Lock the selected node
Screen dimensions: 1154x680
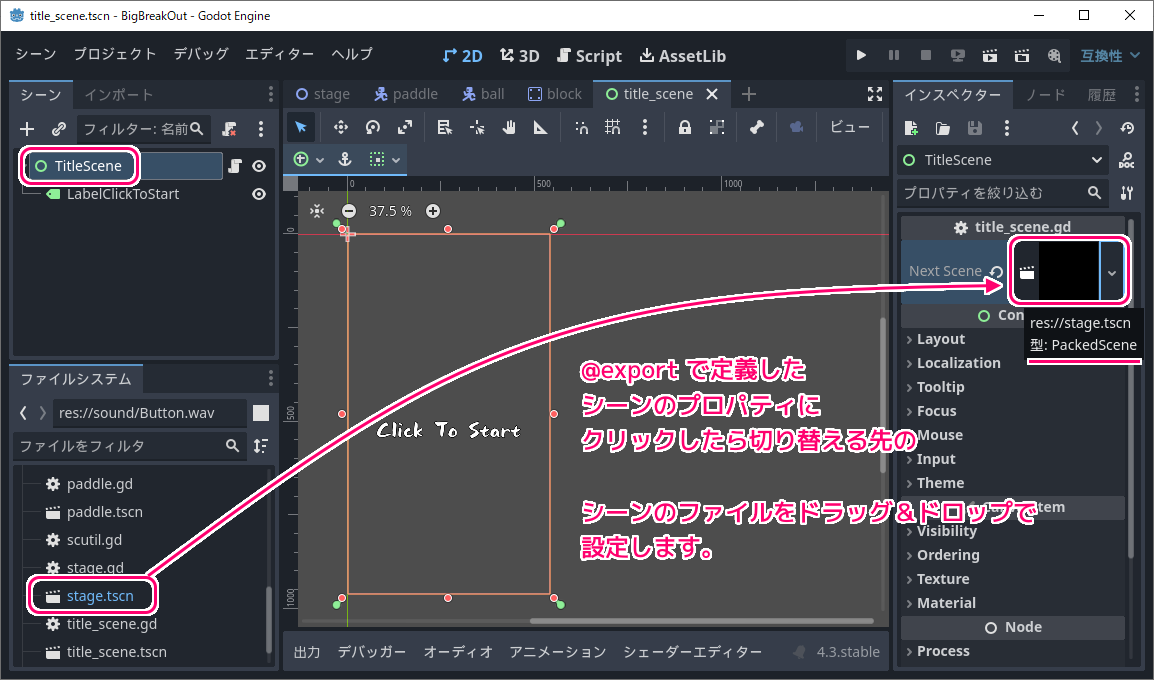(x=684, y=127)
